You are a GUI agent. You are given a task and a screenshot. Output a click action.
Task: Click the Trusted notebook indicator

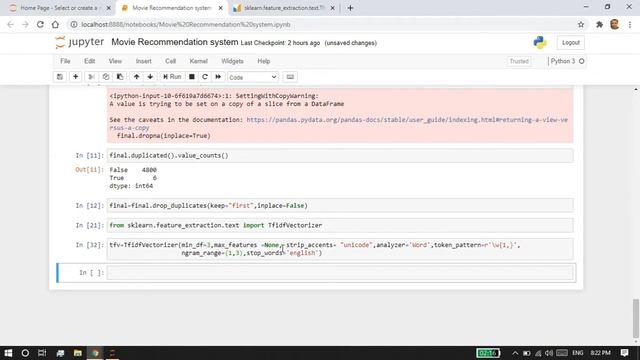pyautogui.click(x=519, y=61)
